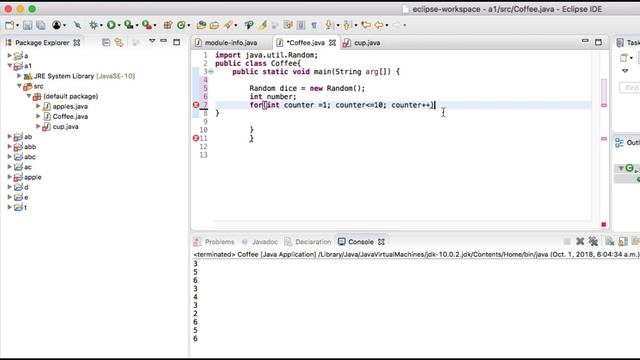Click the Find field in Task List
Viewport: 640px width, 360px height.
click(x=629, y=88)
